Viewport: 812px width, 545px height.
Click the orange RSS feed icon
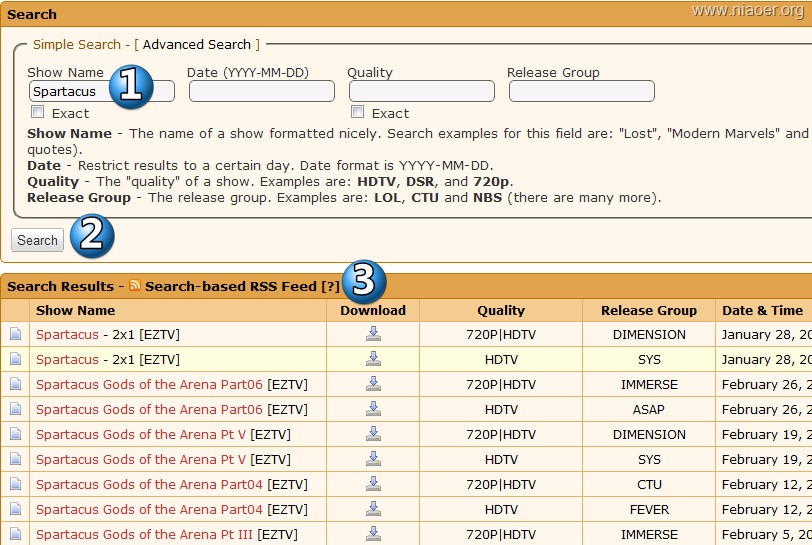[135, 286]
